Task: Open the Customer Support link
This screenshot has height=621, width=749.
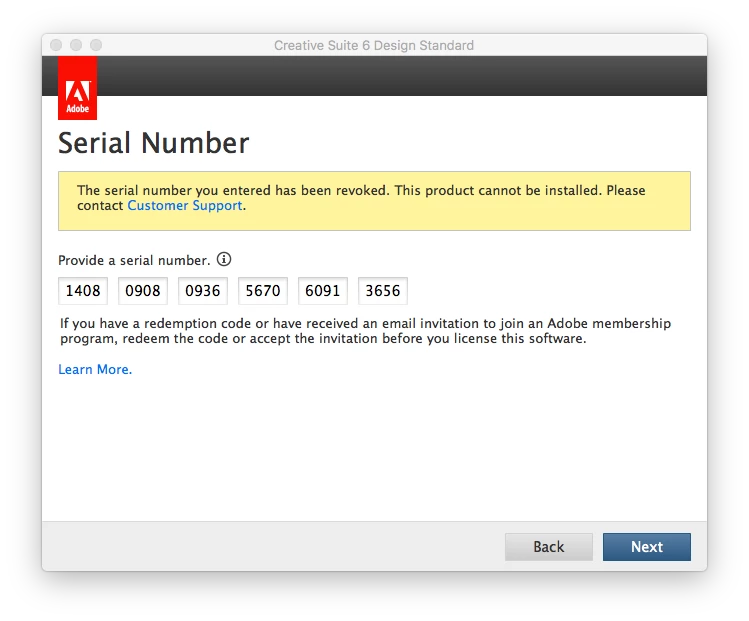Action: click(185, 205)
